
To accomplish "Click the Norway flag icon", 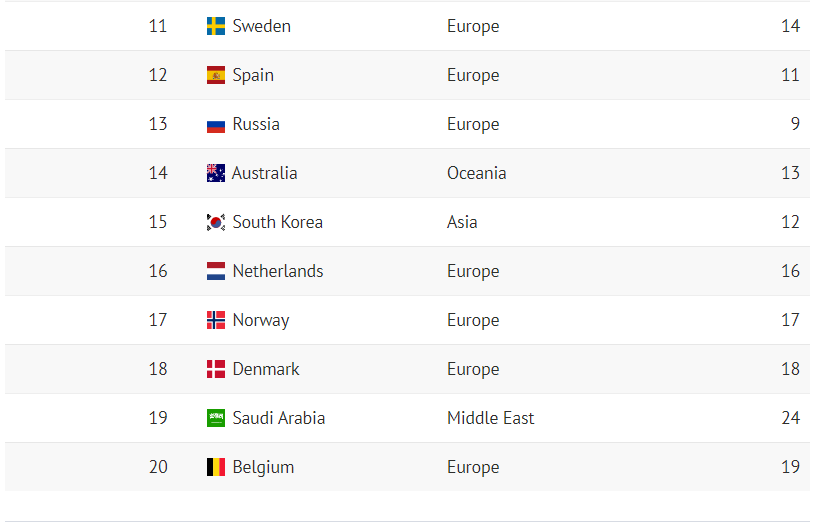I will point(216,320).
